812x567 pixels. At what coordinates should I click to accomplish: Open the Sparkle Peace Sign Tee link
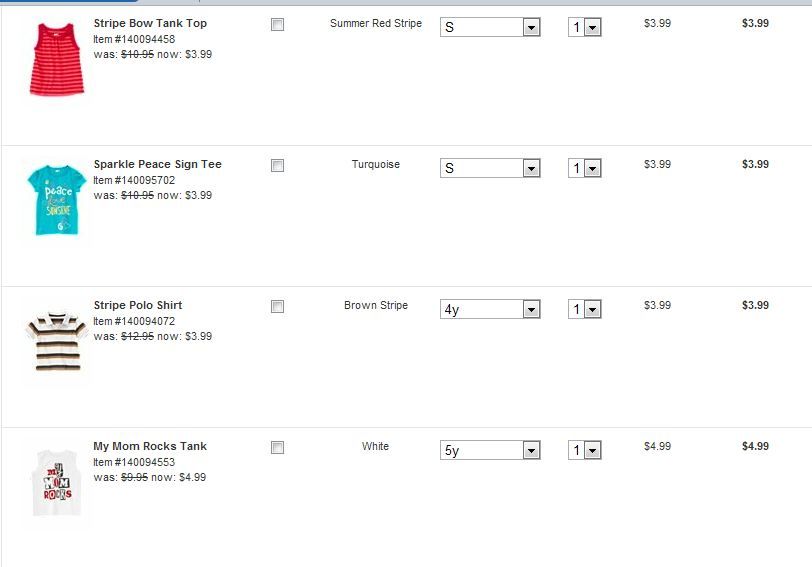(157, 164)
